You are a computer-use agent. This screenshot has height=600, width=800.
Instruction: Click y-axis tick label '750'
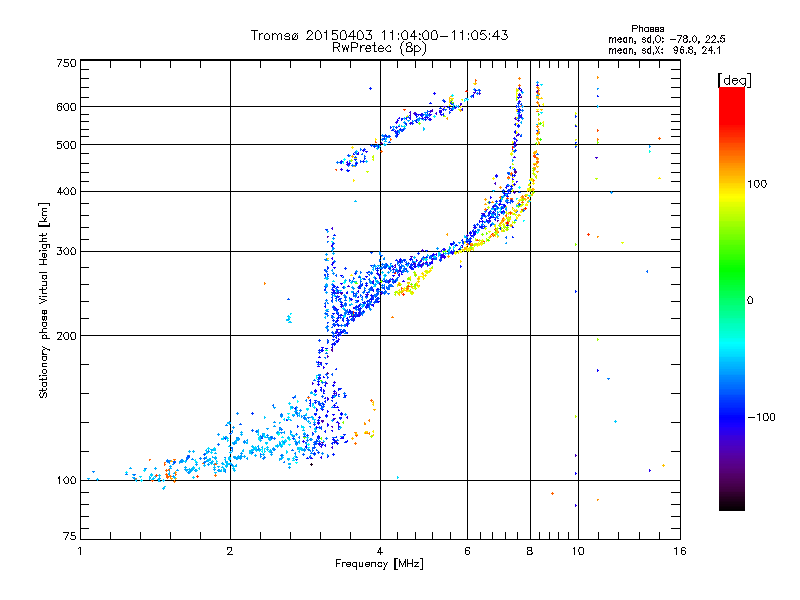pos(66,63)
